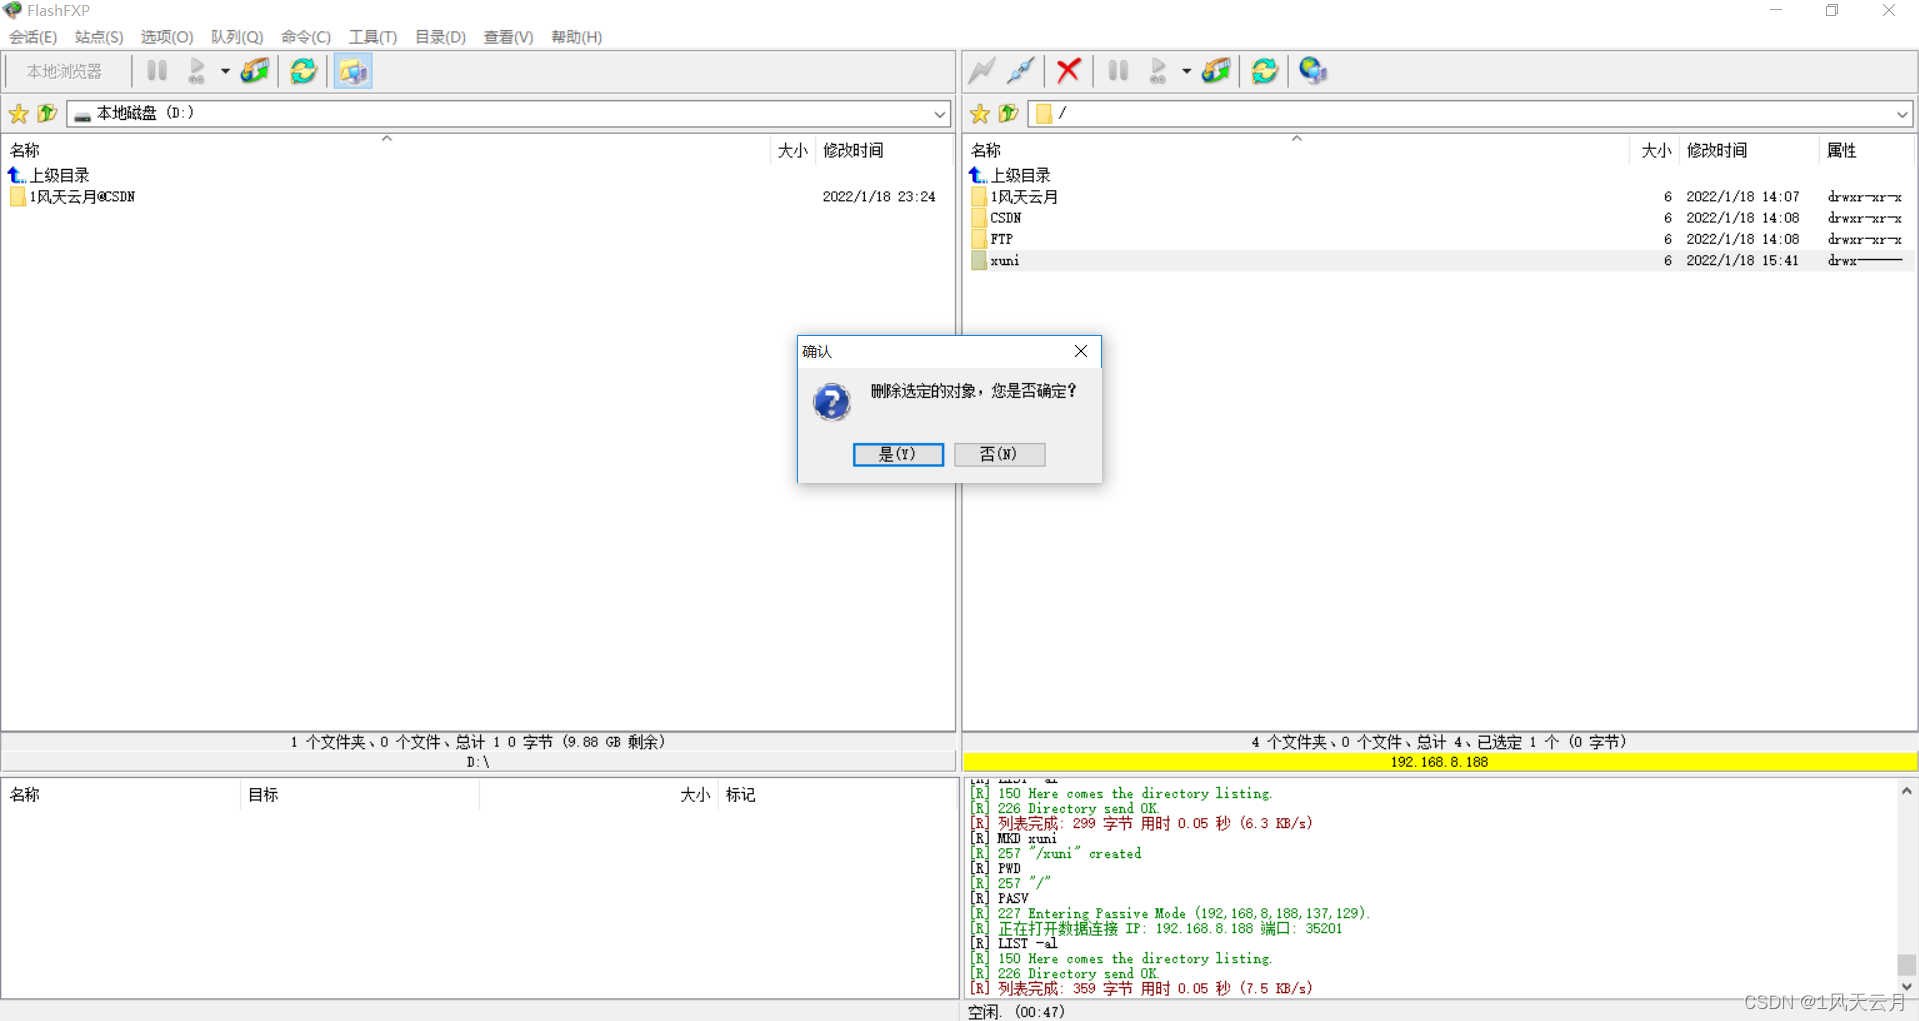Screen dimensions: 1919x1021
Task: Select local folder 1风天云月@CSDN
Action: pyautogui.click(x=82, y=197)
